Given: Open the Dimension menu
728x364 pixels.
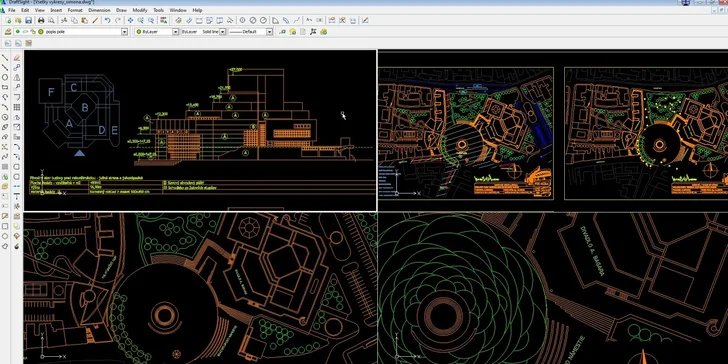Looking at the screenshot, I should coord(99,10).
